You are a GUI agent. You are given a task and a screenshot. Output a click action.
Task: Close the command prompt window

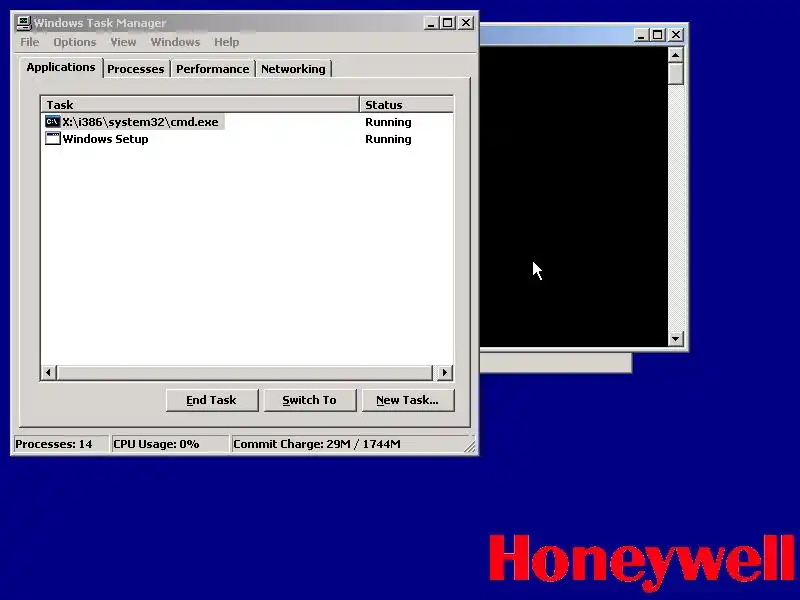[x=676, y=35]
